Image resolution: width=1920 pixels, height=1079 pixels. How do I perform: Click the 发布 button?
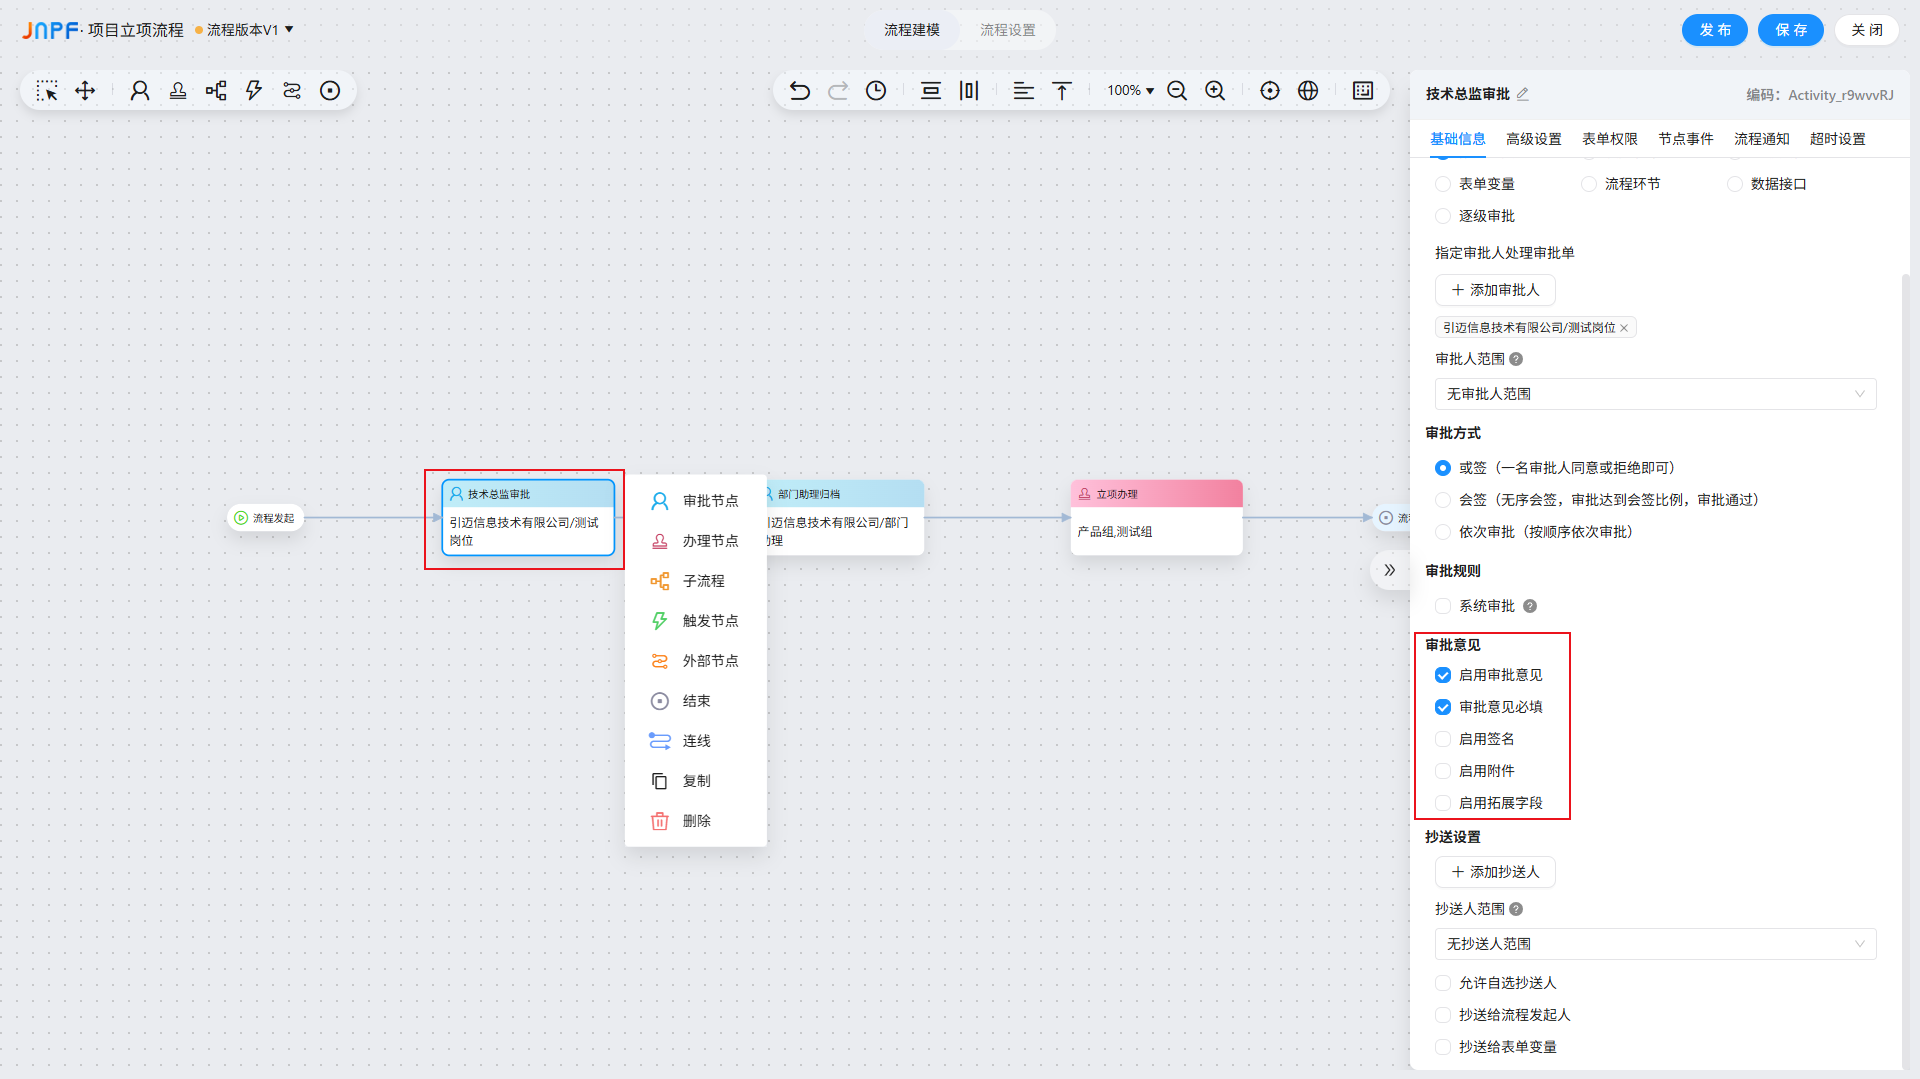coord(1714,30)
